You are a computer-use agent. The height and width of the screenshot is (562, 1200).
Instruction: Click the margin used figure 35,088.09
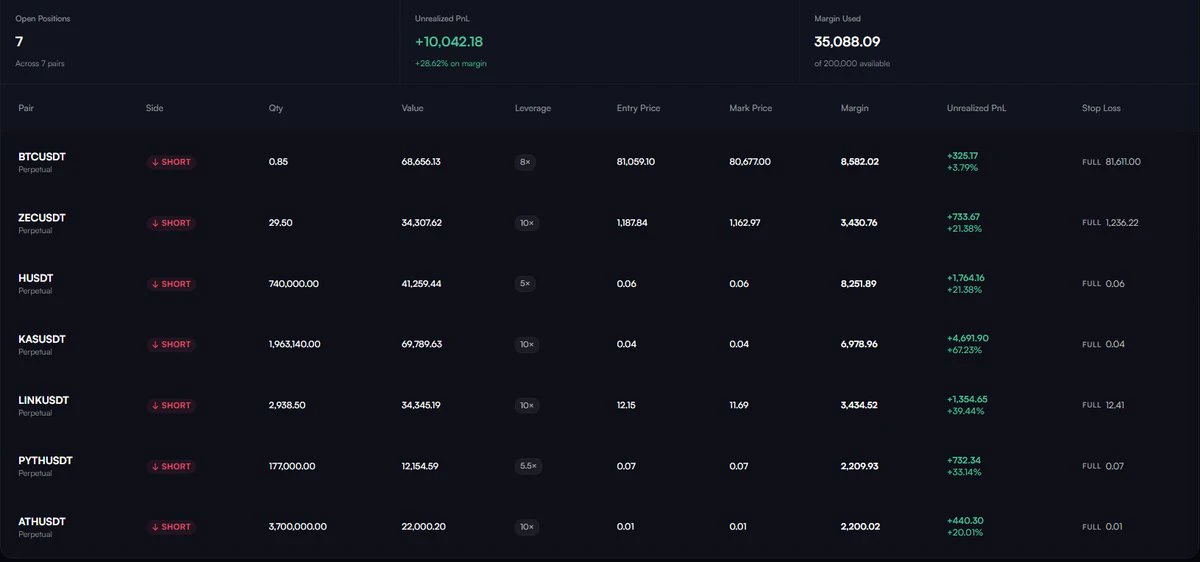[x=847, y=42]
